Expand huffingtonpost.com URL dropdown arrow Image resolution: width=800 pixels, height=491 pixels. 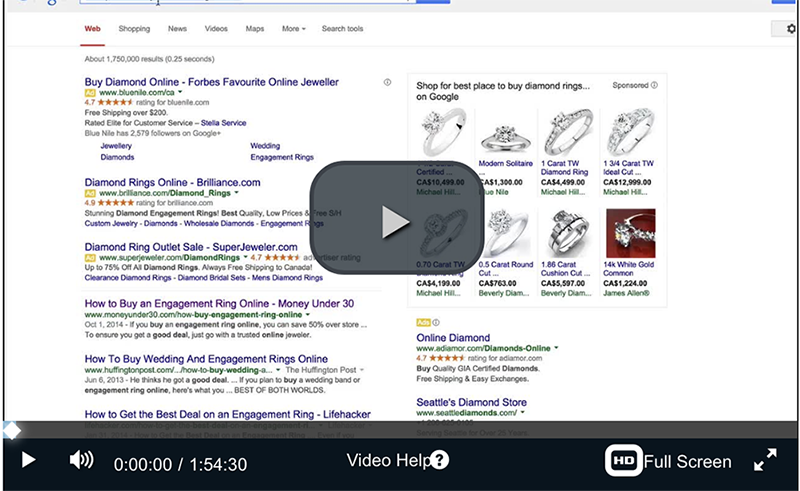278,370
